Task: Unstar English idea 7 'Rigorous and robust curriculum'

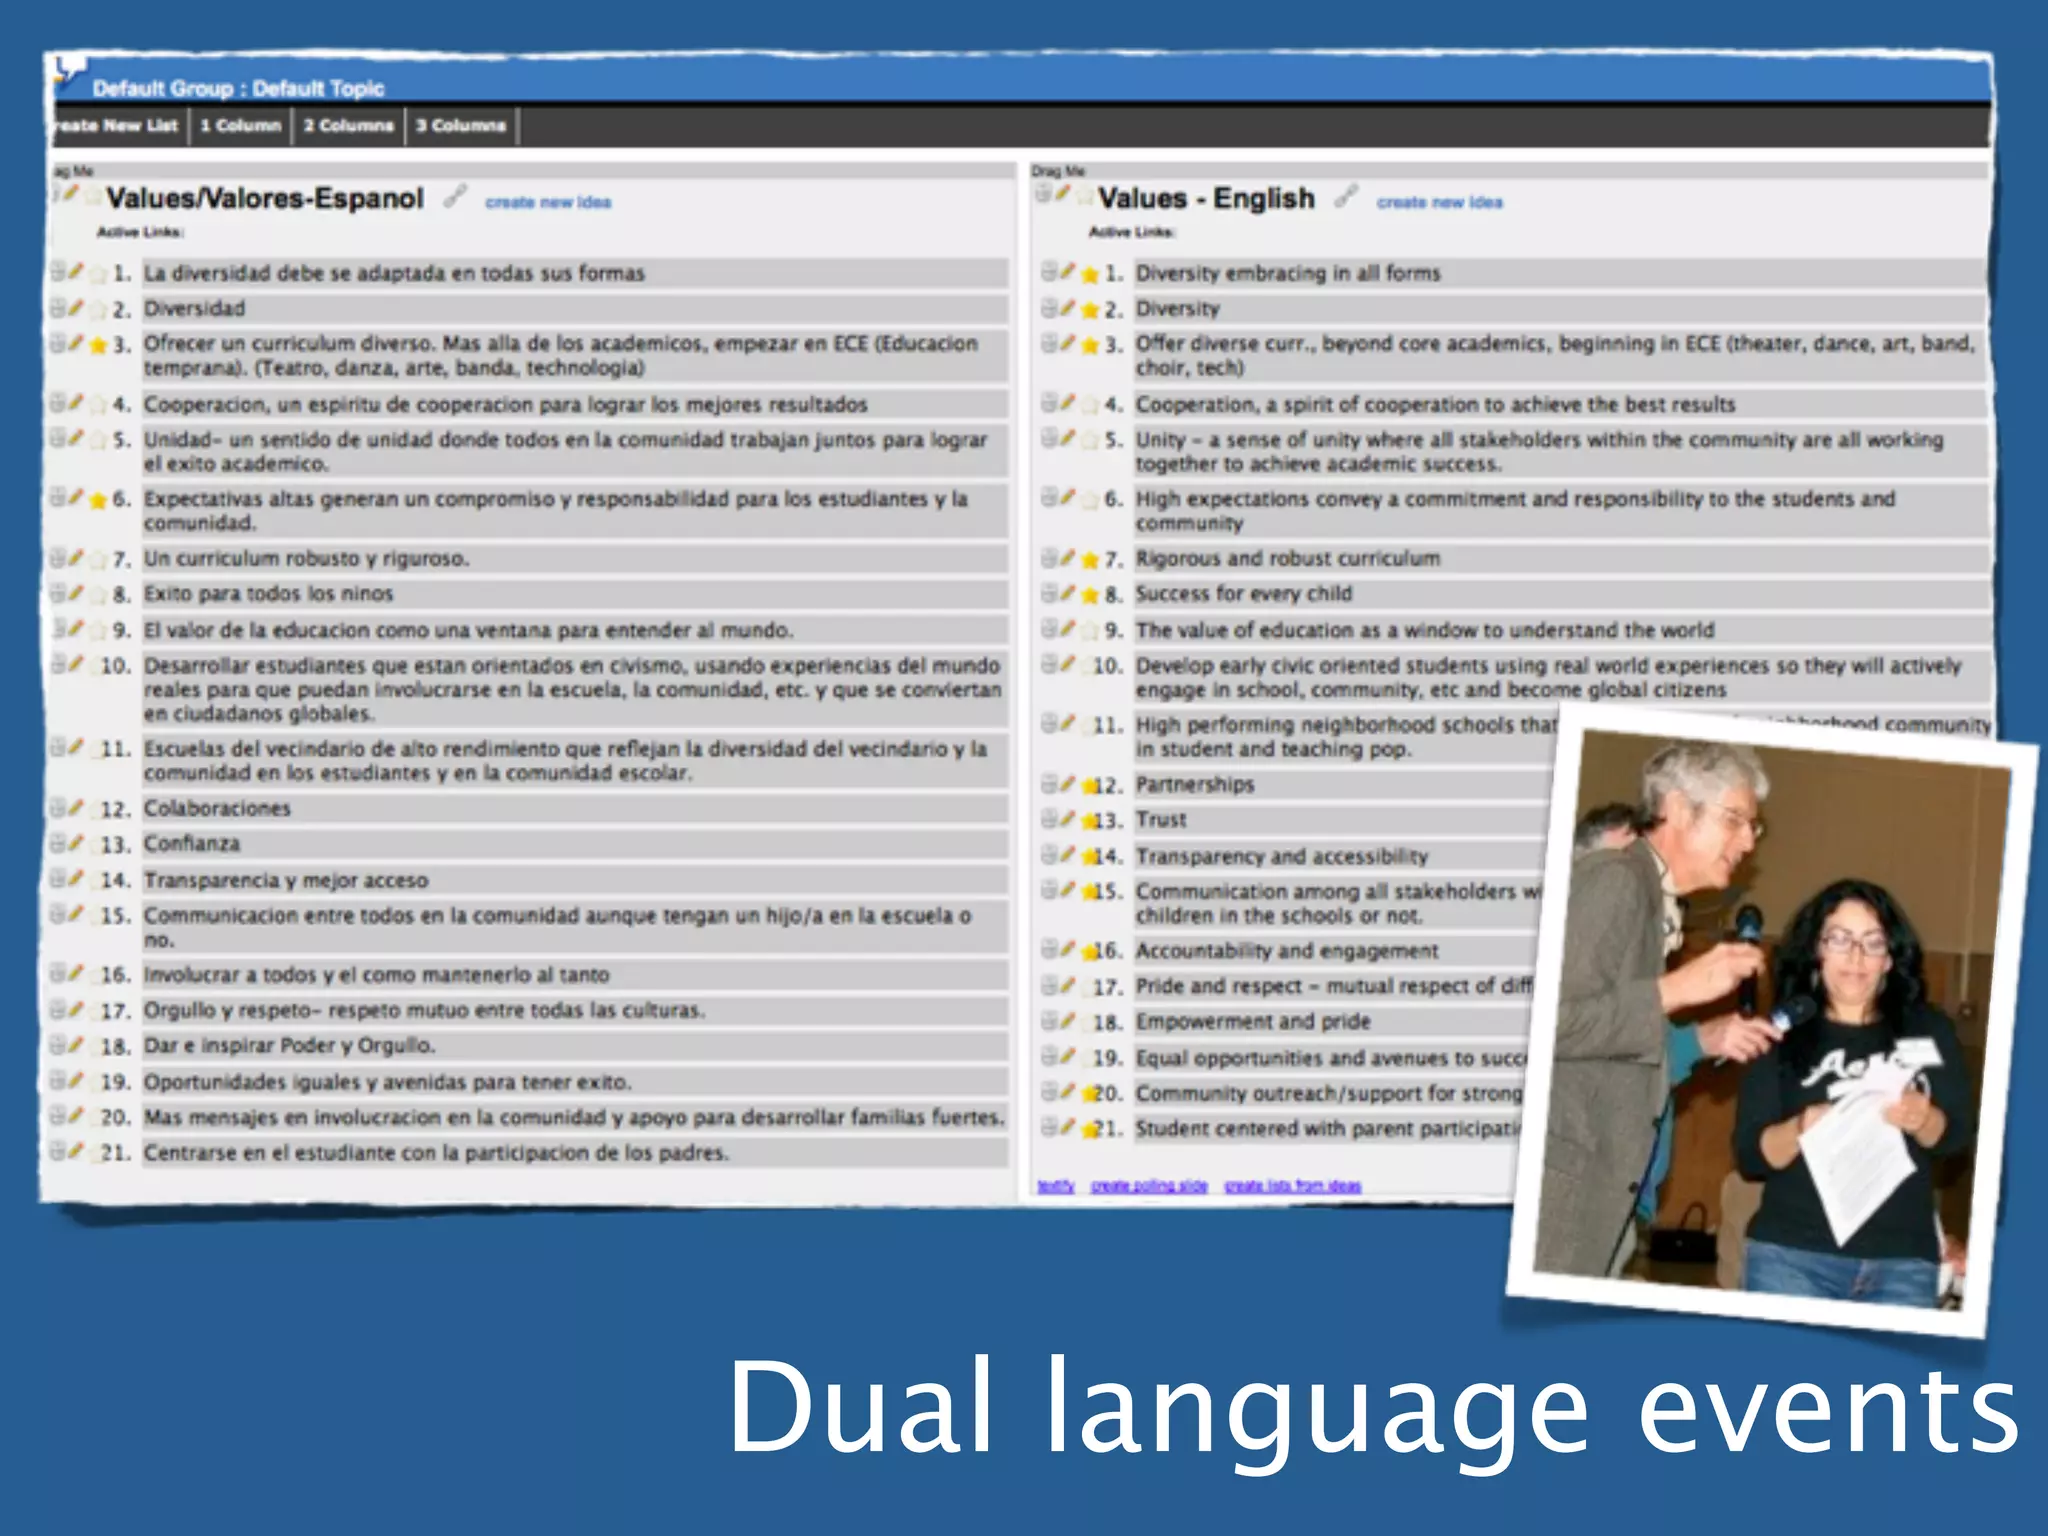Action: pos(1090,559)
